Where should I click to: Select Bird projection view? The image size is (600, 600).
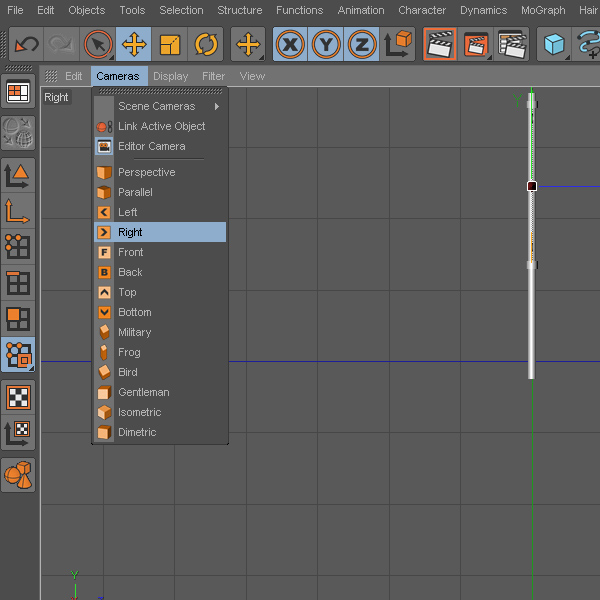click(160, 372)
